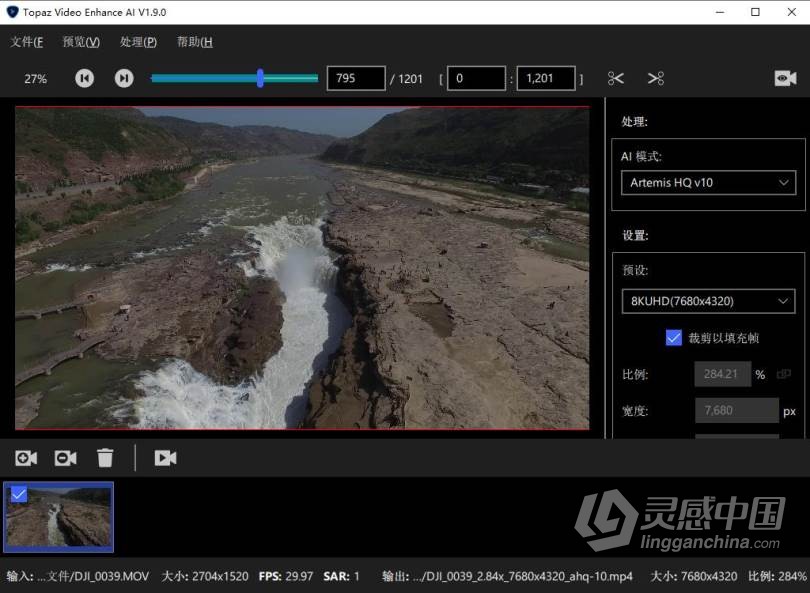
Task: Click the trash delete icon
Action: [x=105, y=458]
